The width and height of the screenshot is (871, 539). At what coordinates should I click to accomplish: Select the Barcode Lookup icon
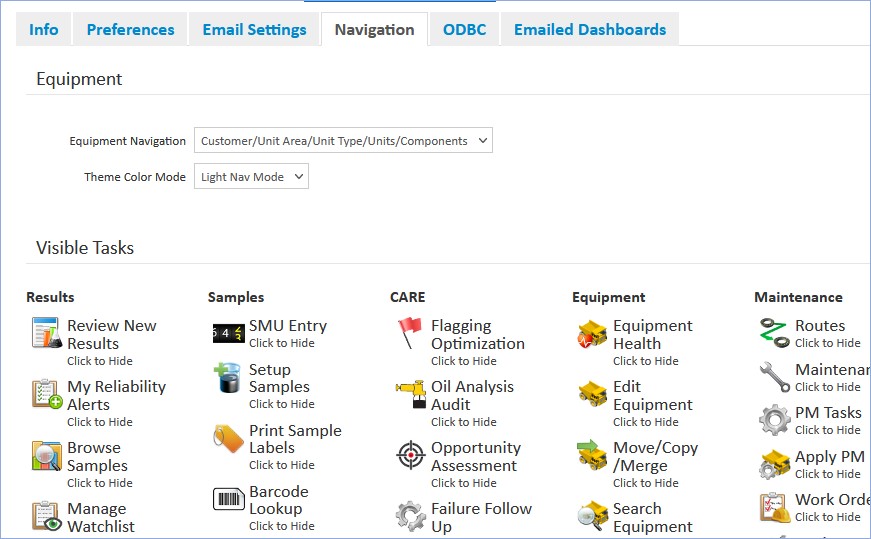click(x=228, y=499)
